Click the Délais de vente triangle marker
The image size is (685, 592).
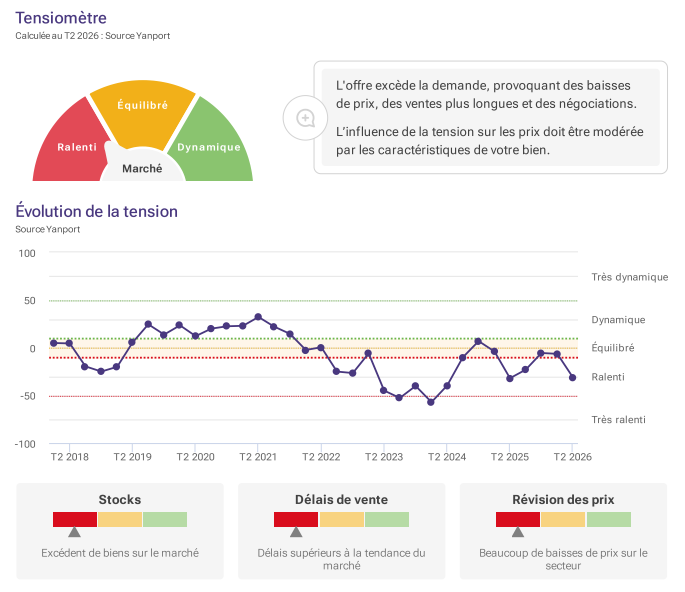coord(296,532)
